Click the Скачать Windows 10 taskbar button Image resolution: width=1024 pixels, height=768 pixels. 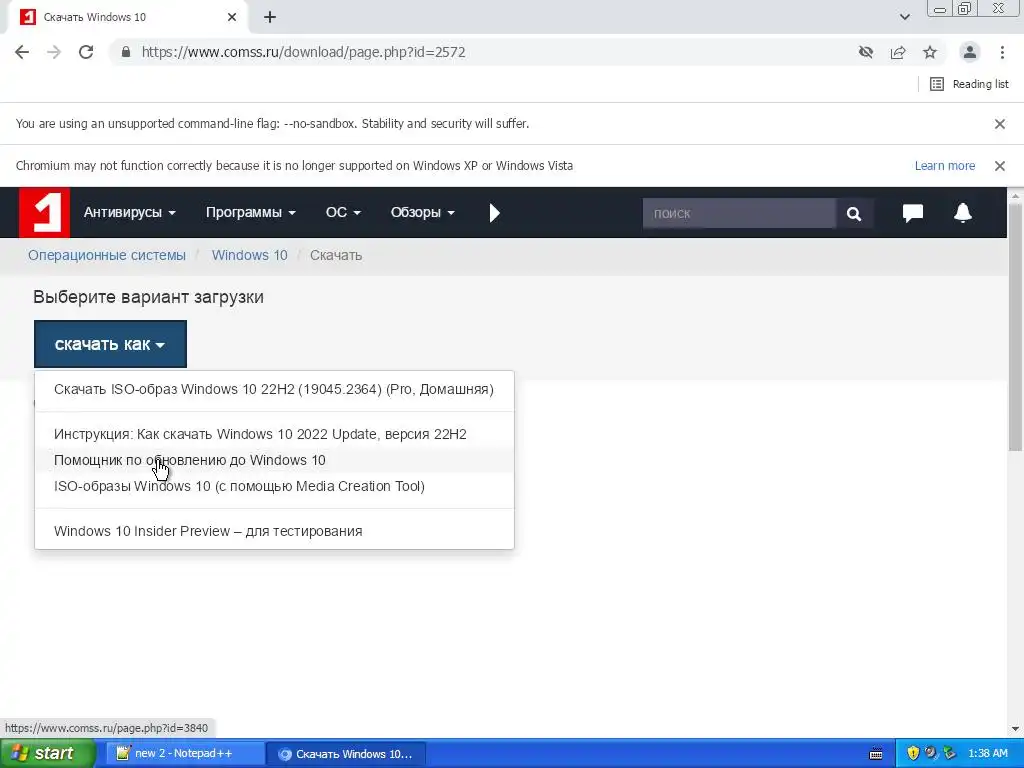point(347,754)
